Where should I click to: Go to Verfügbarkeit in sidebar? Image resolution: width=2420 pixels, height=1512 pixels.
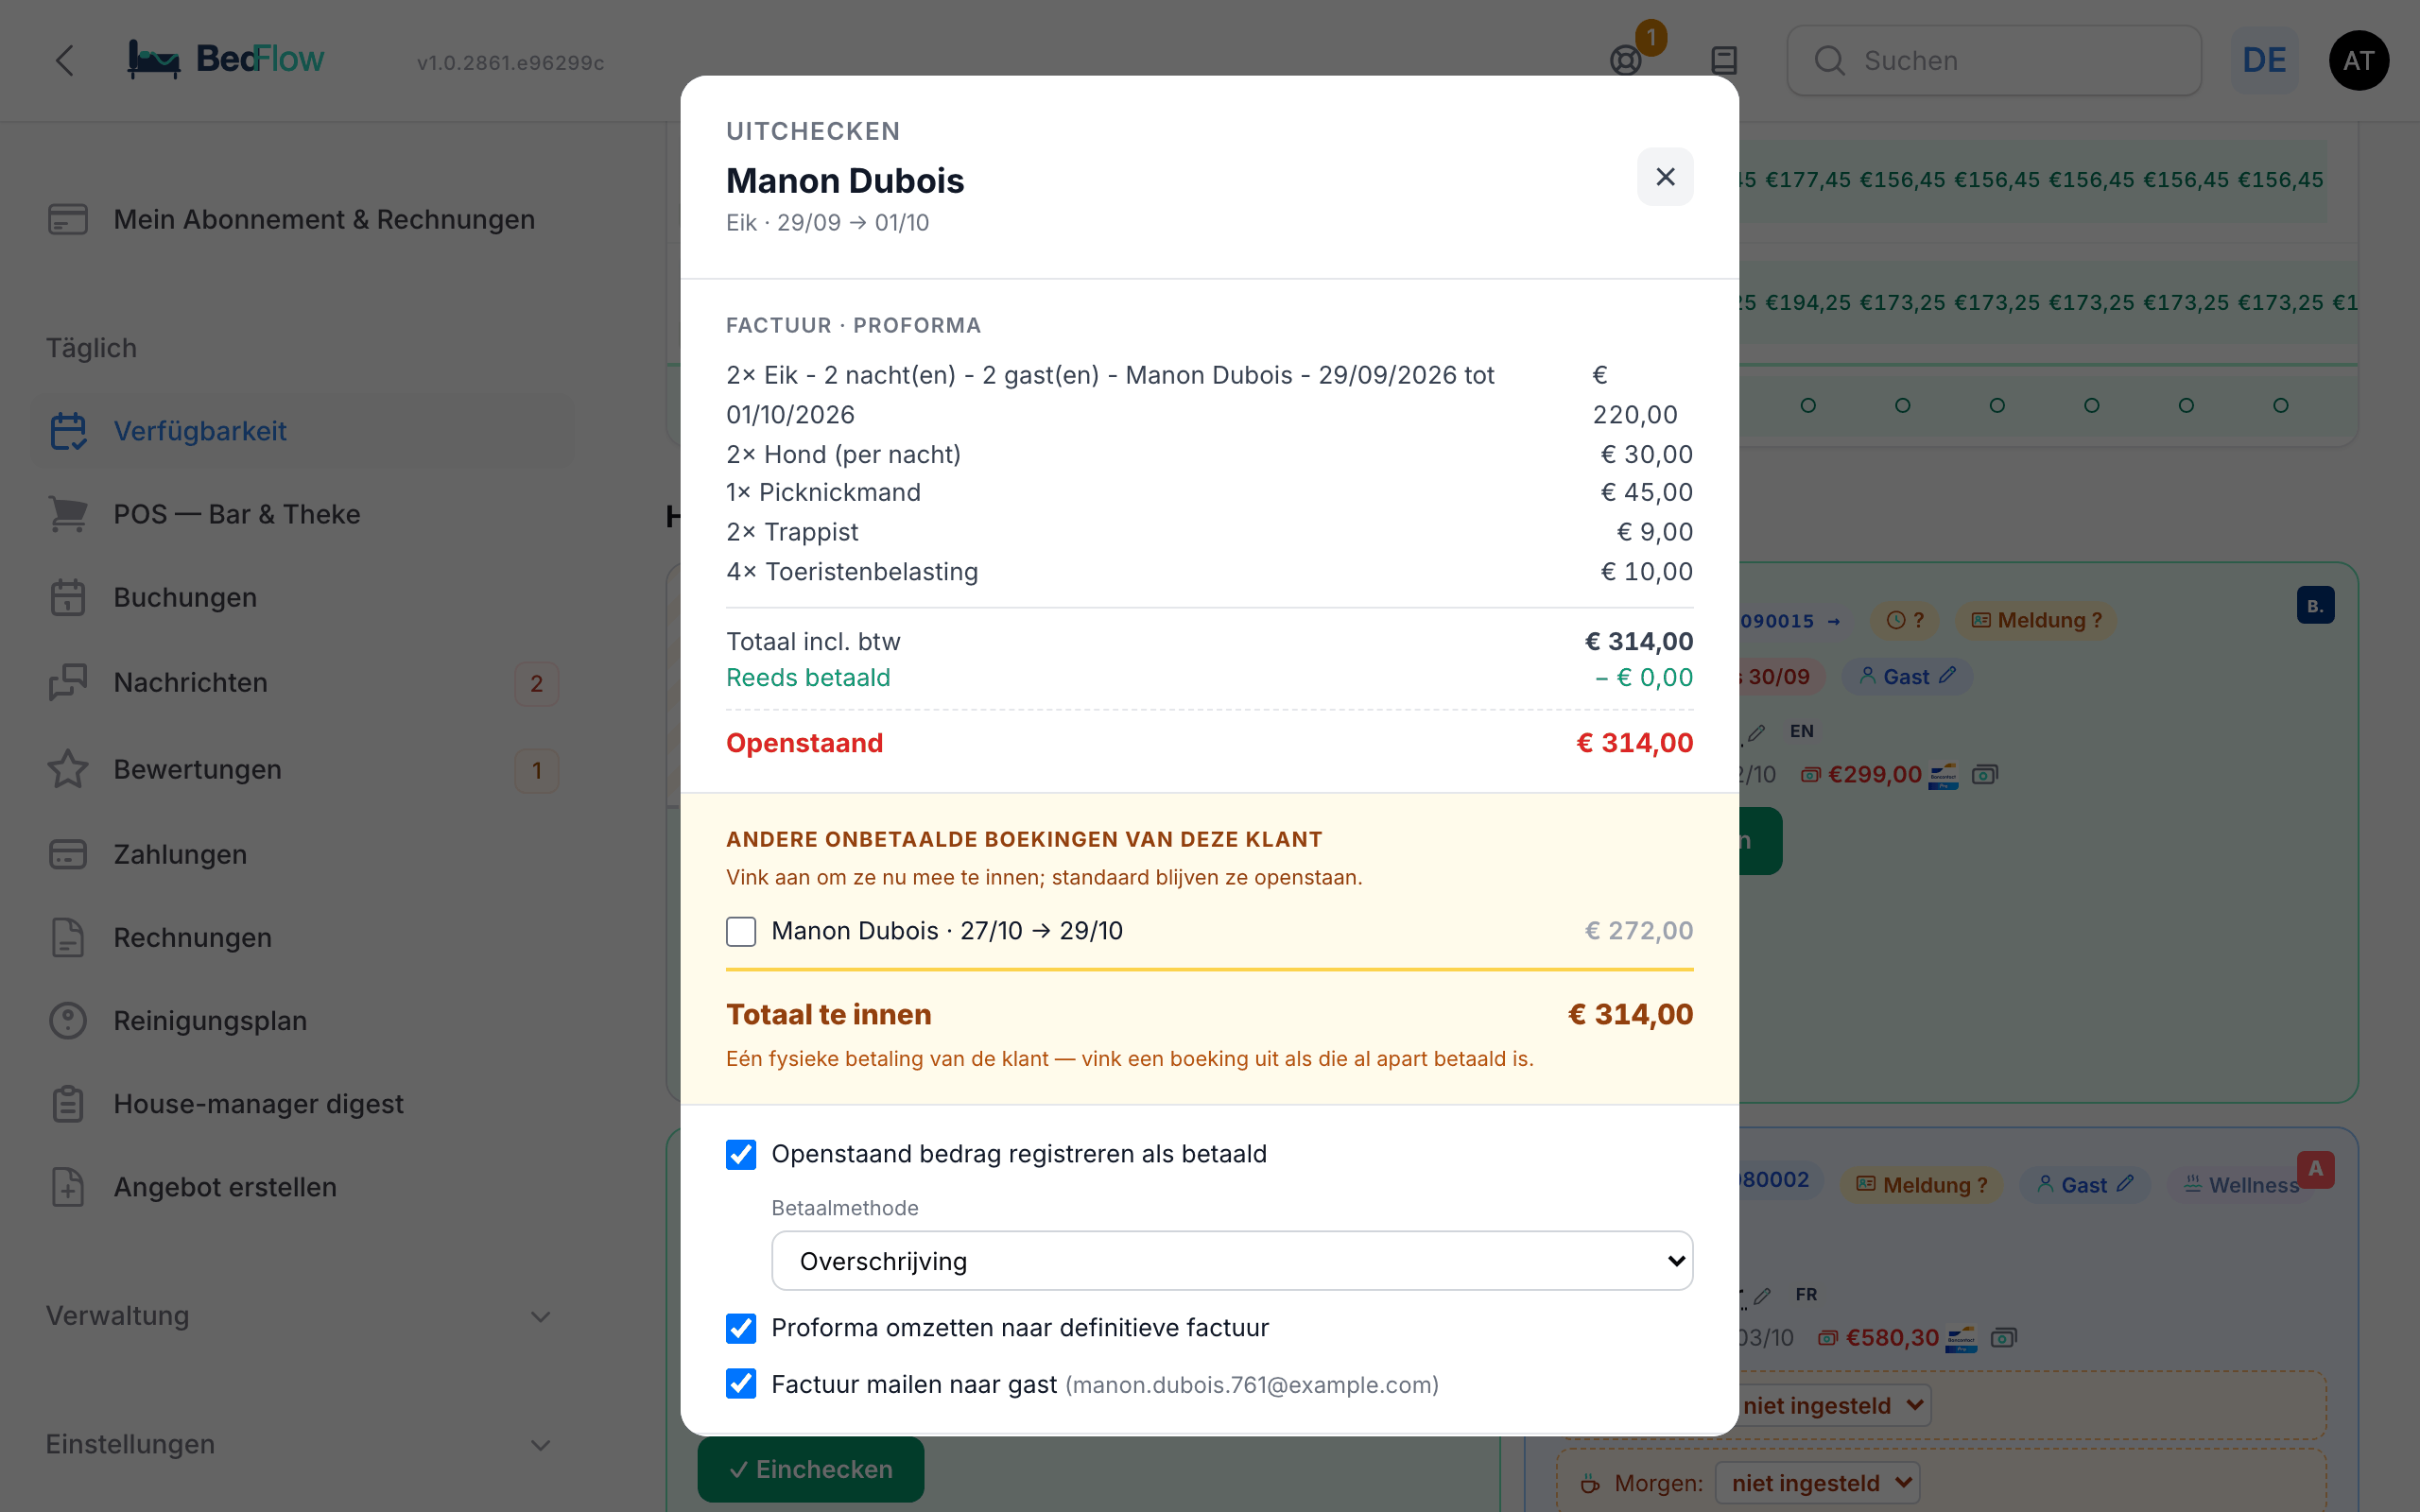tap(300, 431)
